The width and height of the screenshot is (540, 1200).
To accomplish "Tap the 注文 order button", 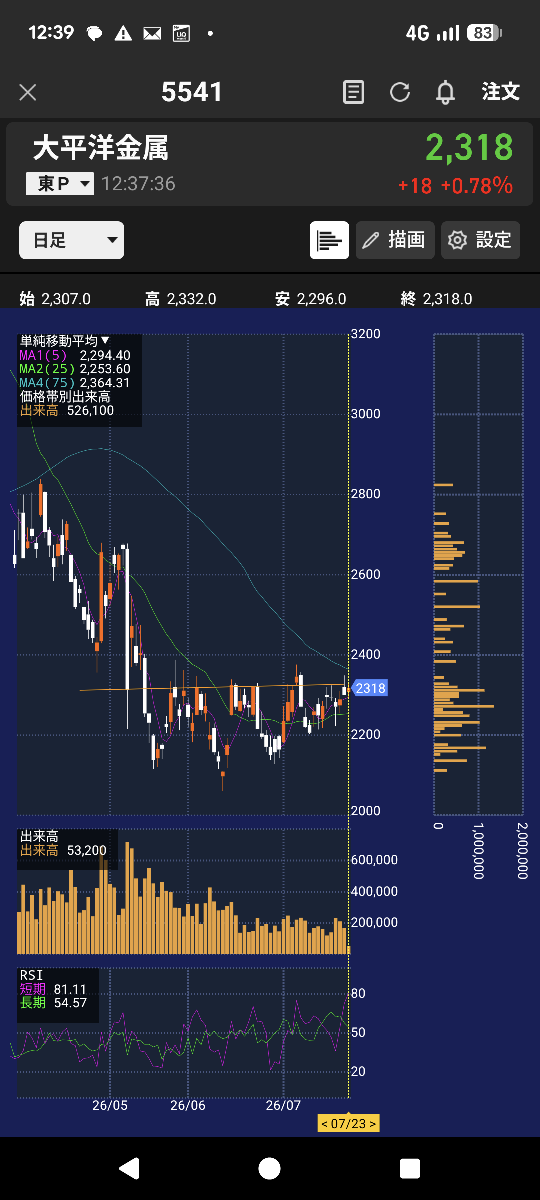I will click(x=501, y=92).
